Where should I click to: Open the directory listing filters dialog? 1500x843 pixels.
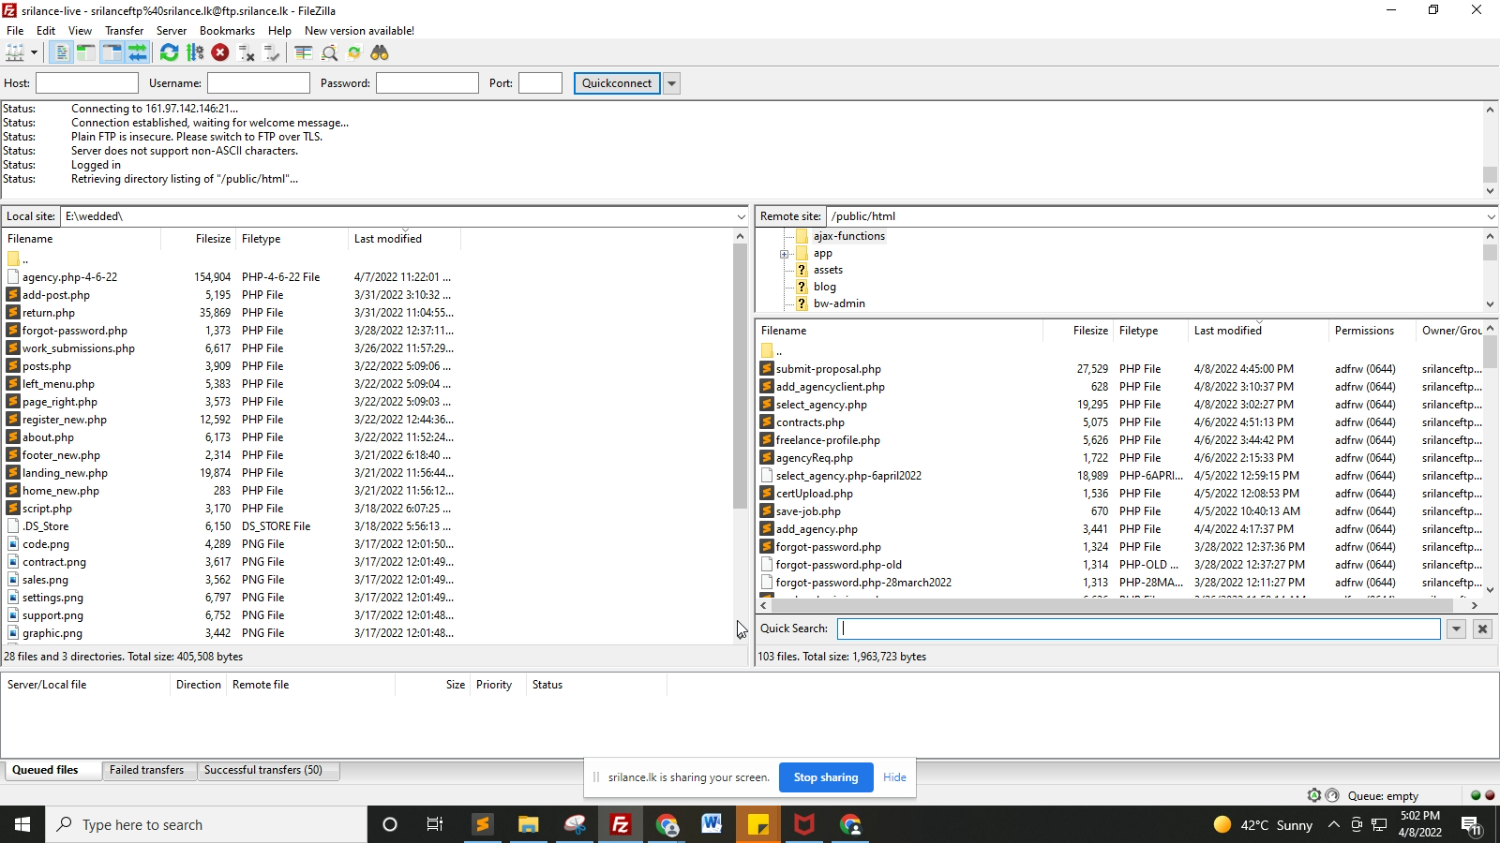tap(303, 53)
